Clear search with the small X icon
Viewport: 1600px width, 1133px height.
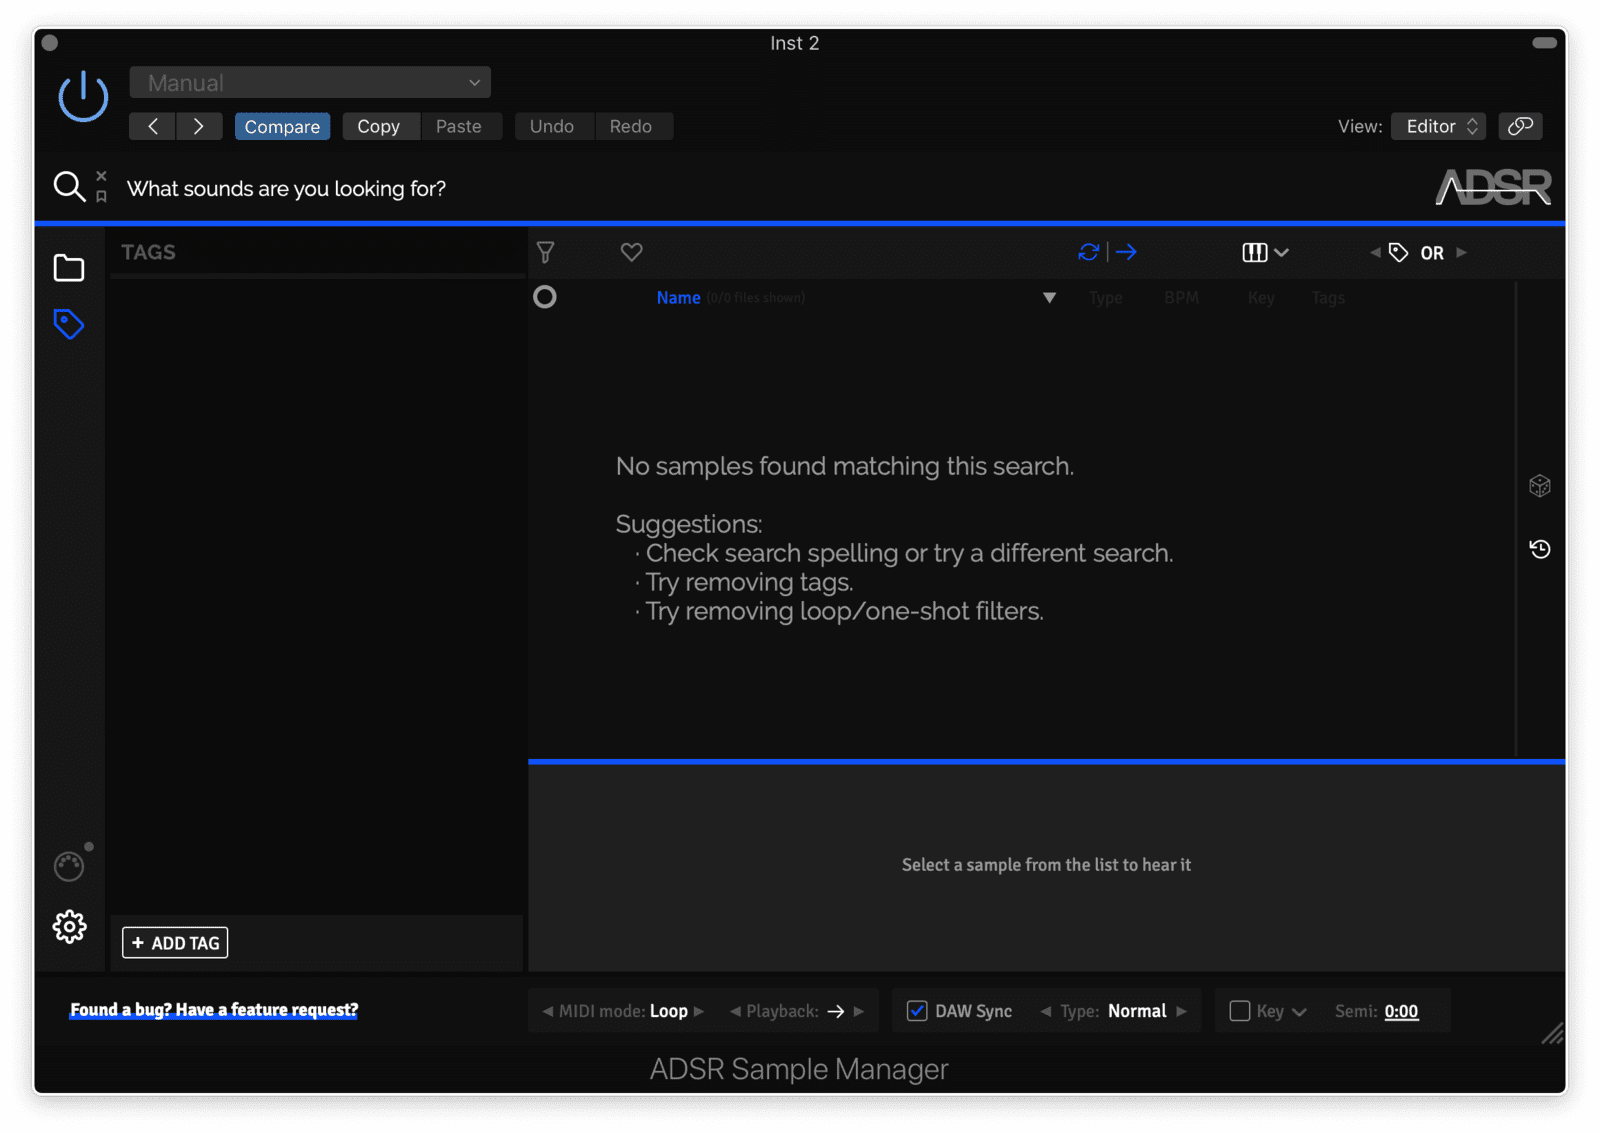click(x=101, y=176)
